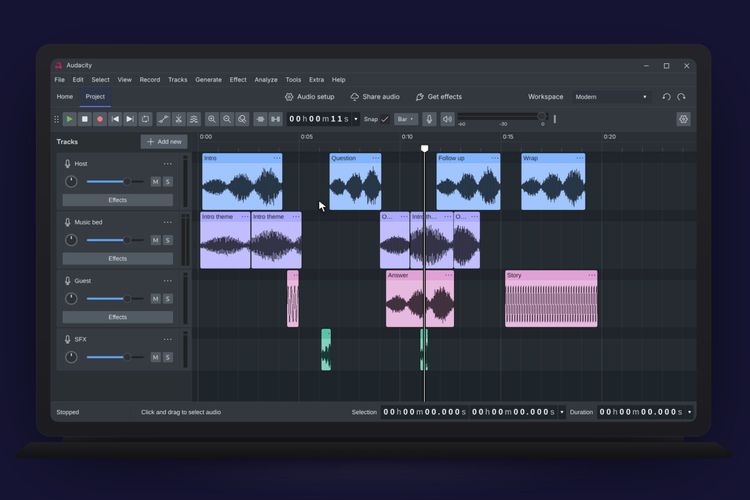Open the Workspace Modern dropdown
The image size is (750, 500).
coord(611,97)
